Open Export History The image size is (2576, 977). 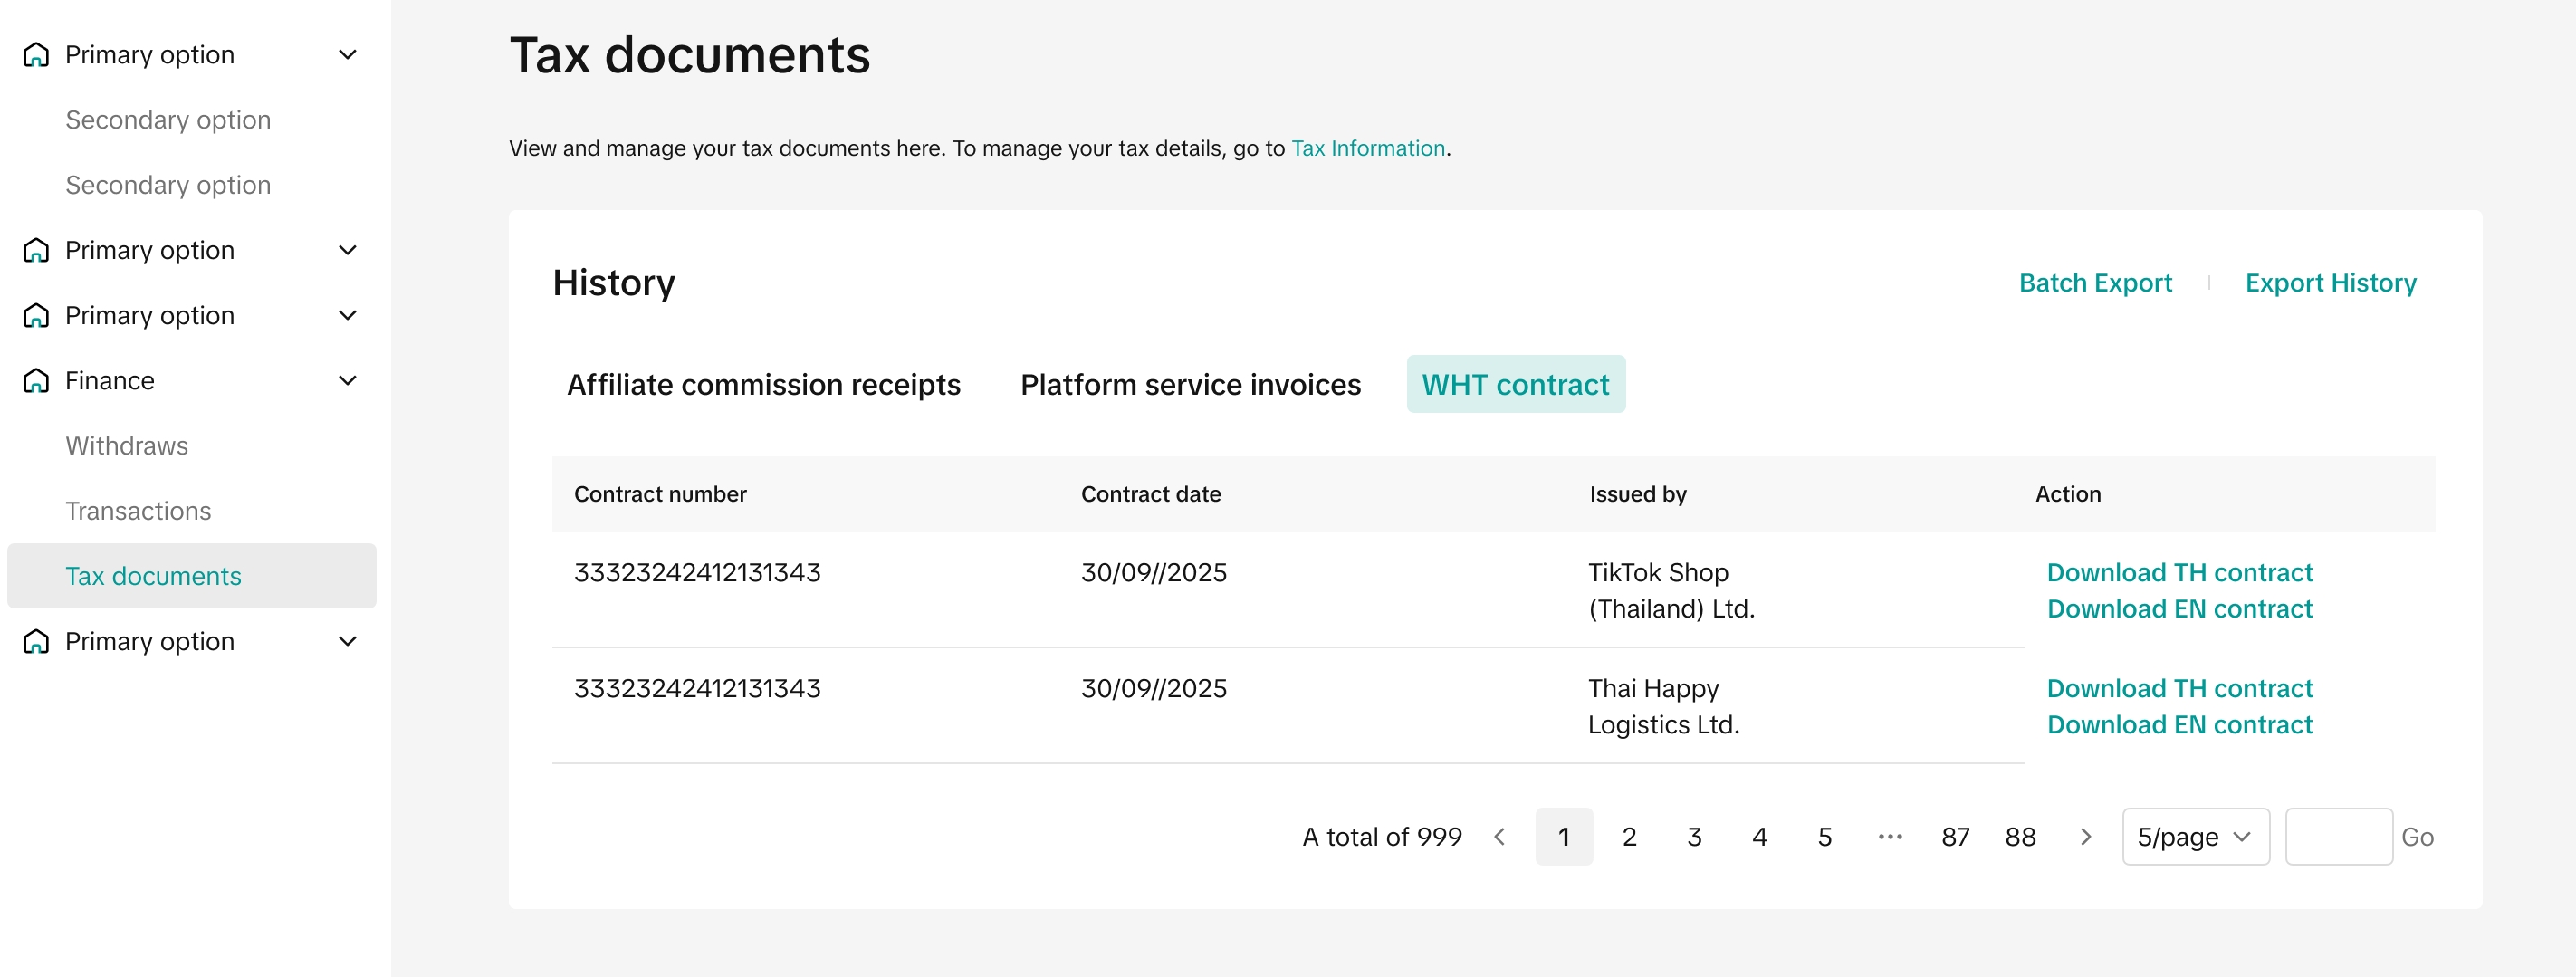coord(2330,283)
